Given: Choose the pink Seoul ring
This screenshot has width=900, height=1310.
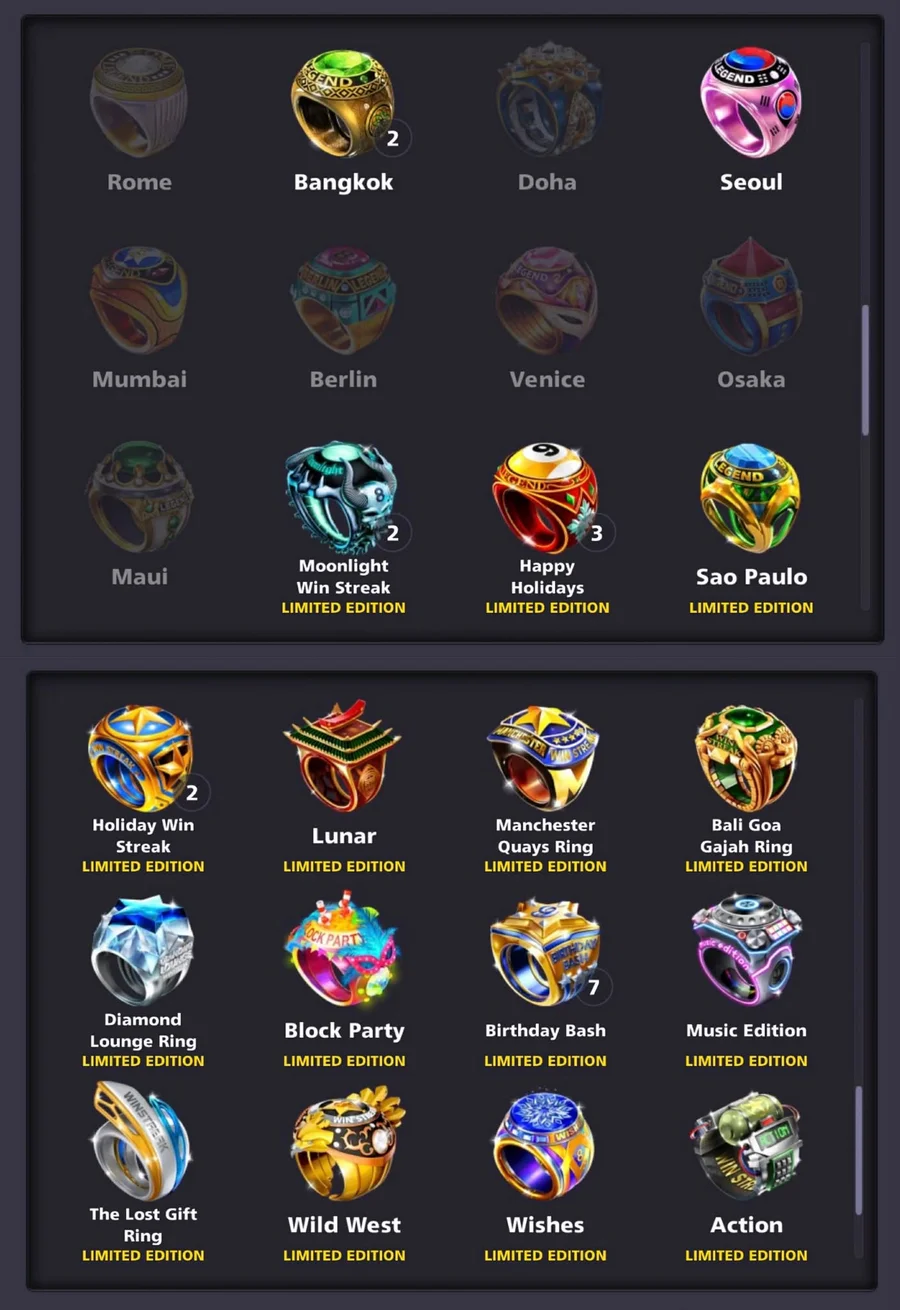Looking at the screenshot, I should tap(751, 104).
